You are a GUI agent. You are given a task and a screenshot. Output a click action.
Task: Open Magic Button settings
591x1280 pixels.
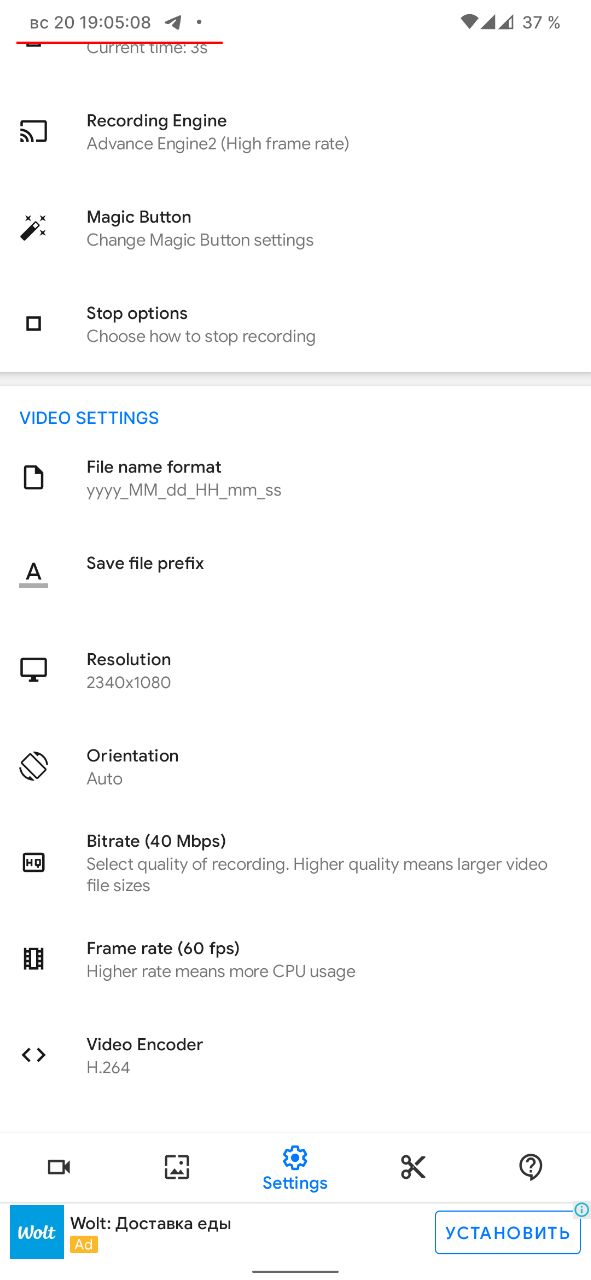(x=295, y=228)
